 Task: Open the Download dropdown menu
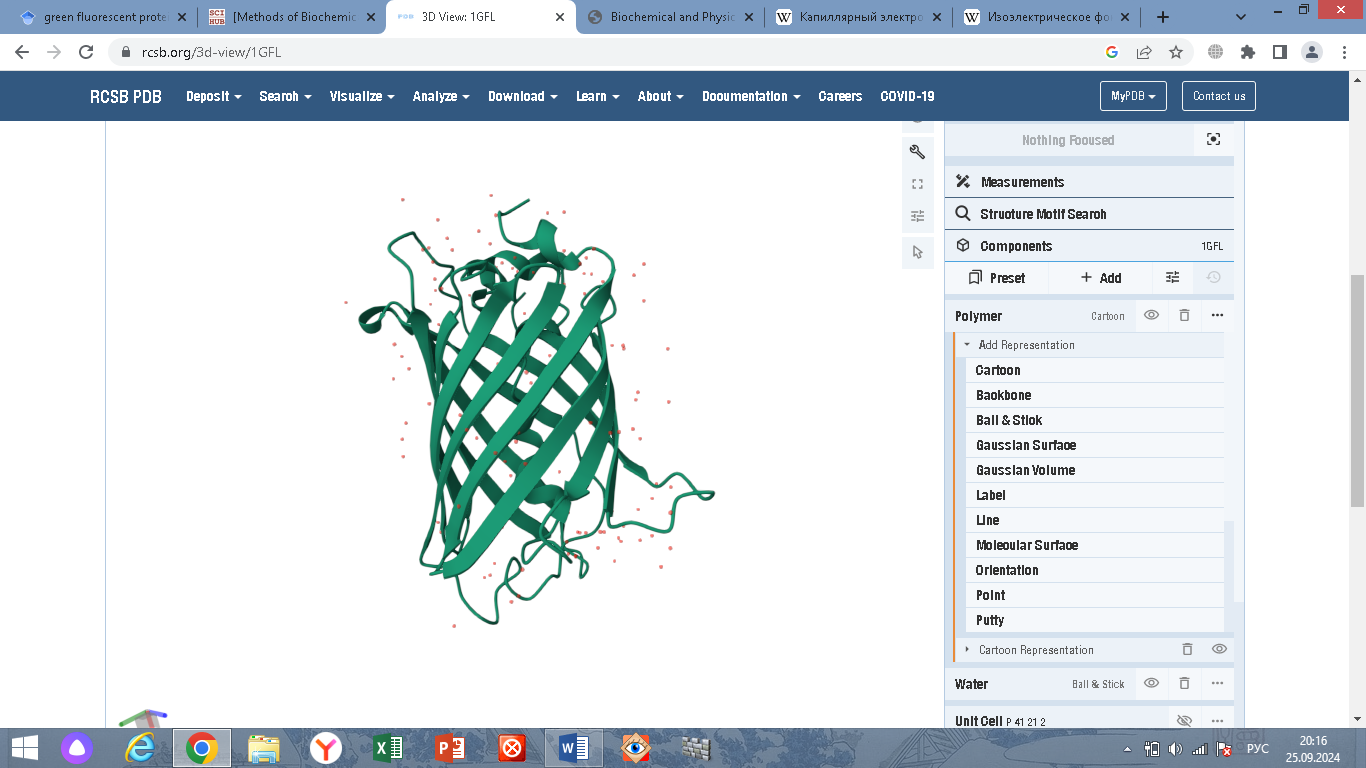pos(522,96)
